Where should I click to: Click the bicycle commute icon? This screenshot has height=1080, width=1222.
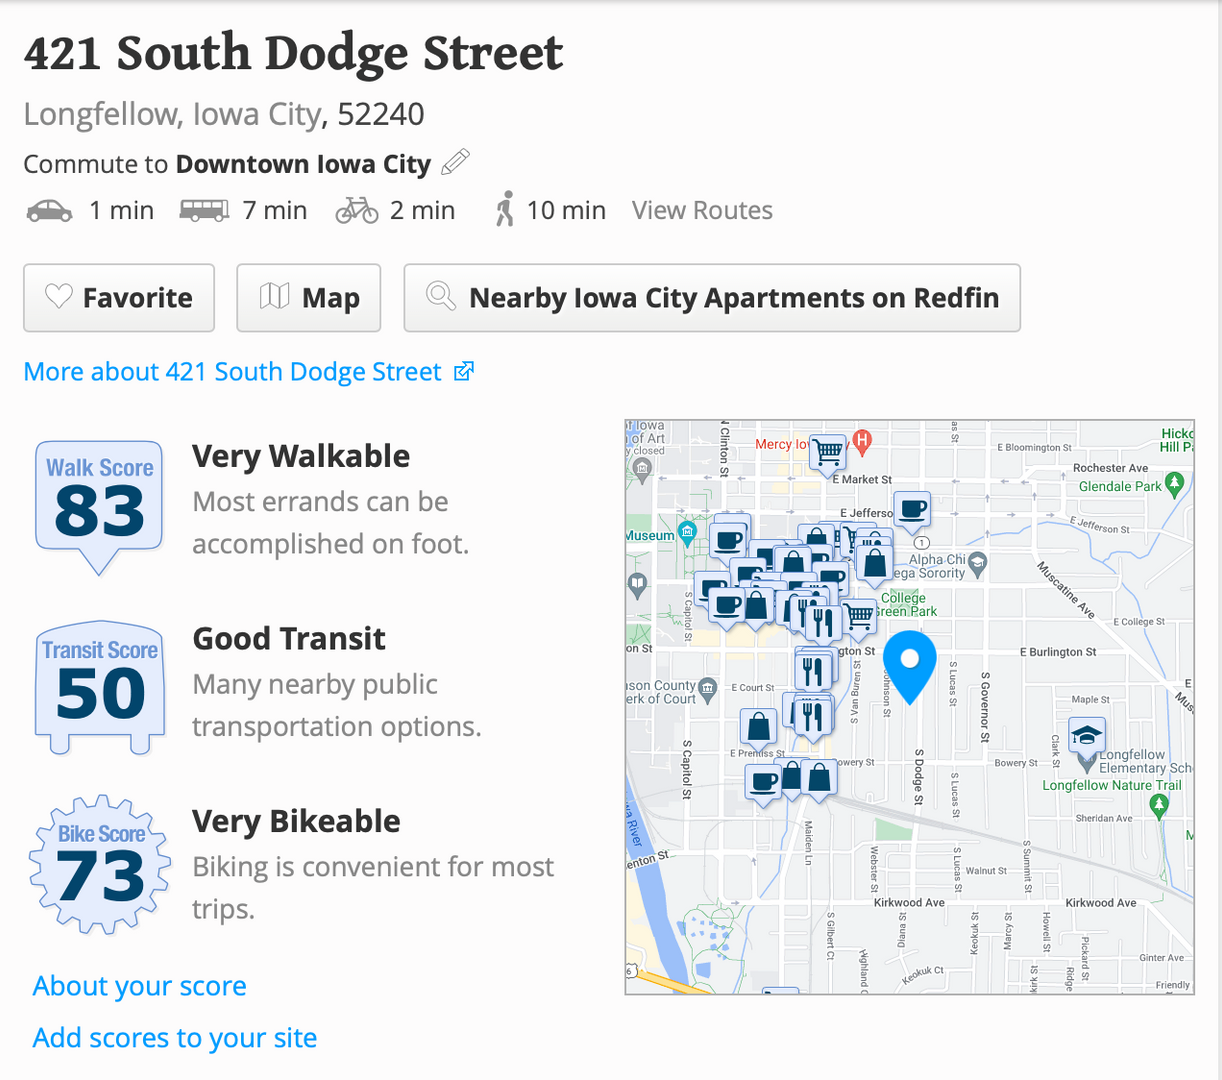tap(357, 211)
